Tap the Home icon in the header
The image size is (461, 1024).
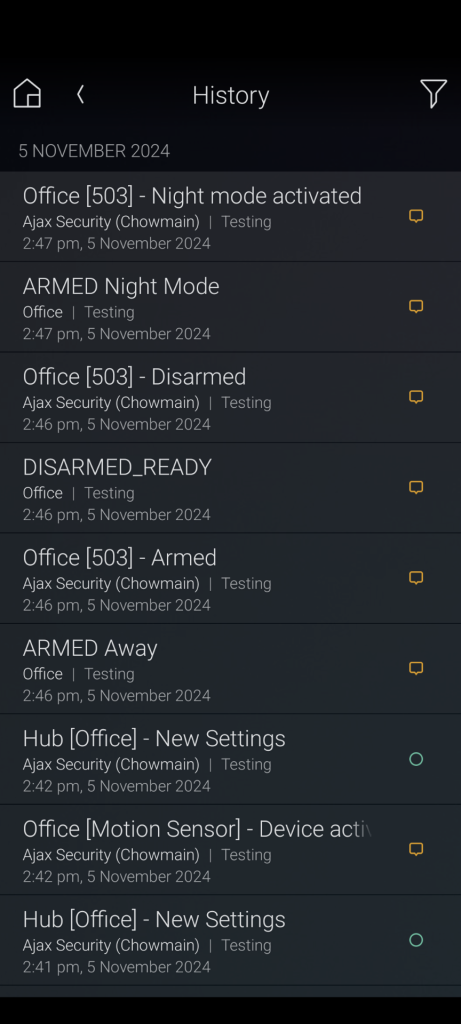[27, 94]
